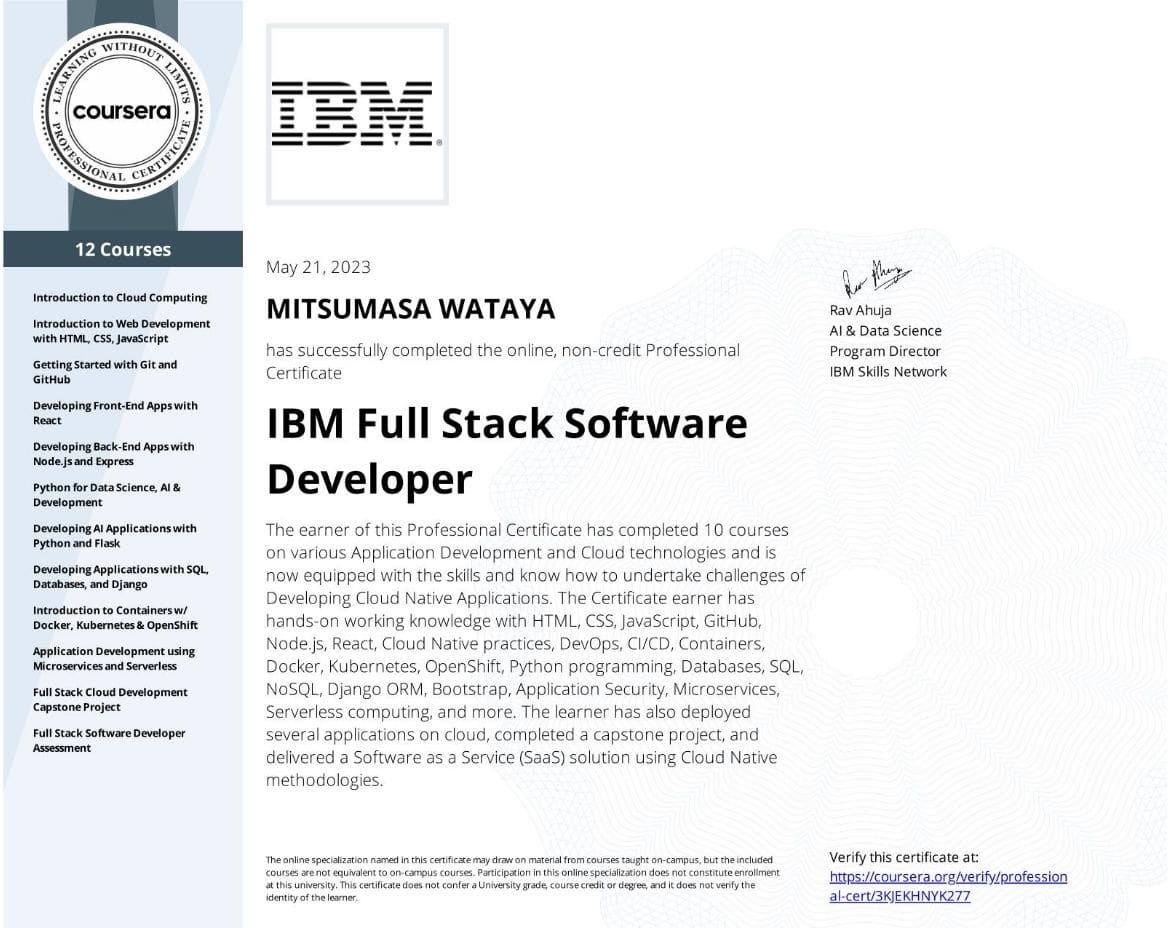Select Python for Data Science course
1169x928 pixels.
point(107,495)
